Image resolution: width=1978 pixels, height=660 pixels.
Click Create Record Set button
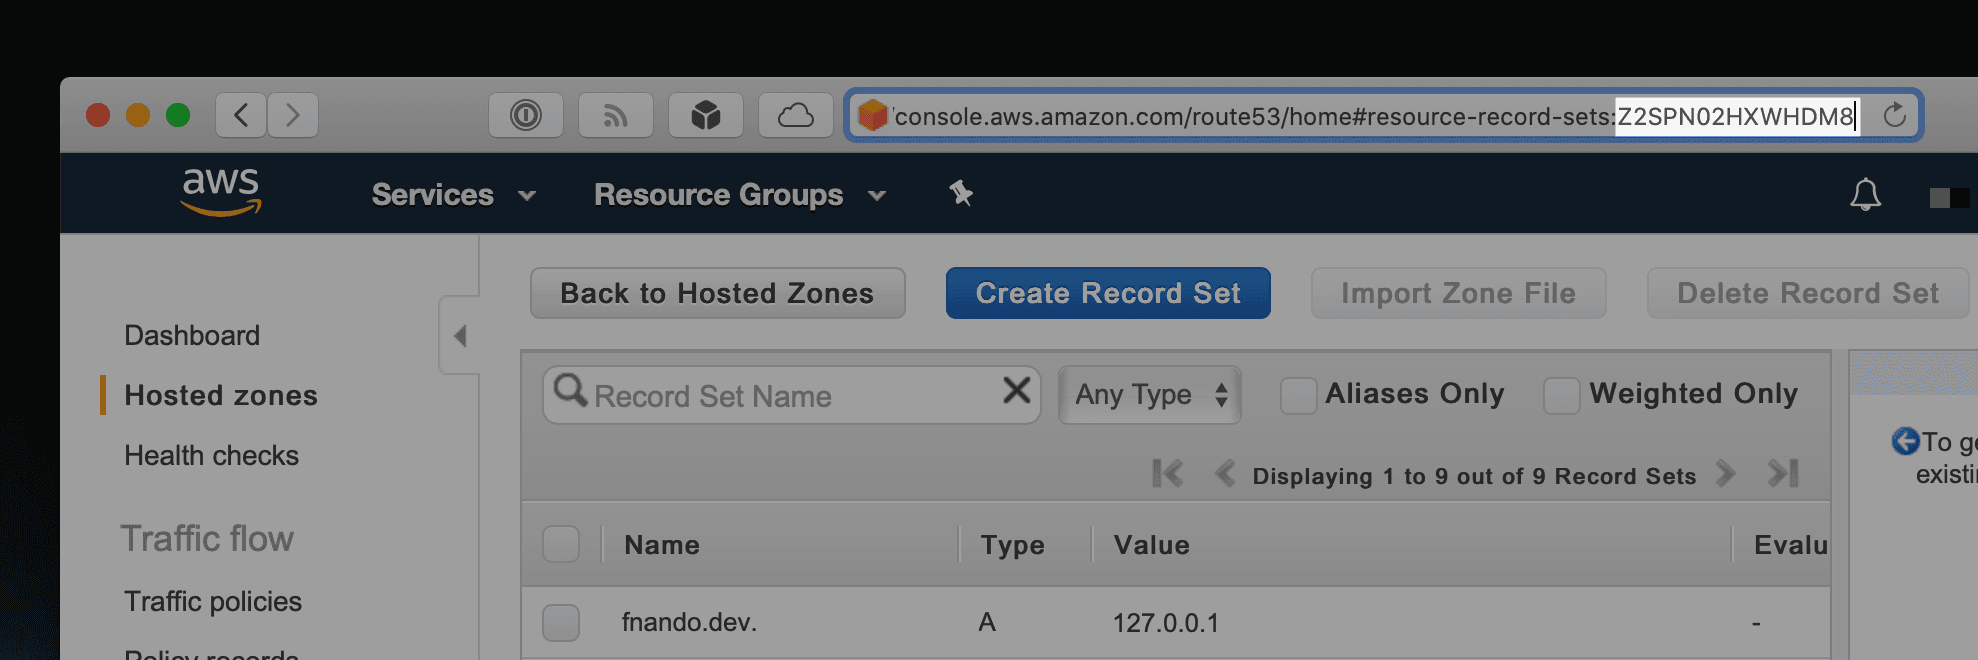[x=1108, y=293]
